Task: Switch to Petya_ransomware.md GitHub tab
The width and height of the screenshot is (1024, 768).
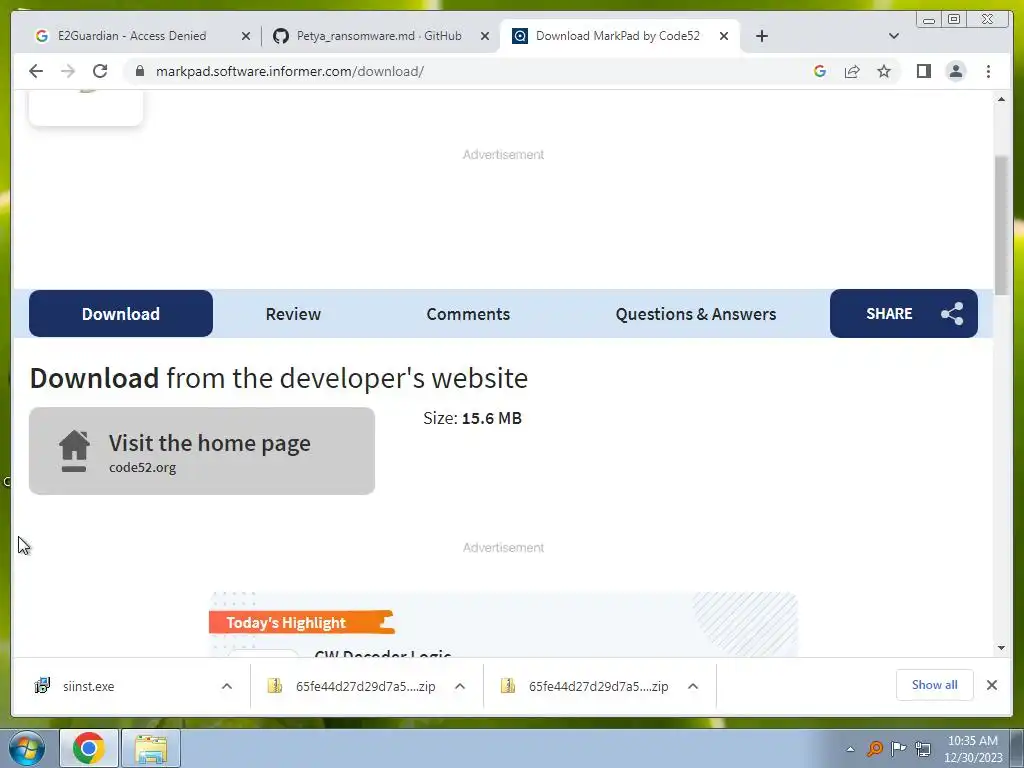Action: (379, 36)
